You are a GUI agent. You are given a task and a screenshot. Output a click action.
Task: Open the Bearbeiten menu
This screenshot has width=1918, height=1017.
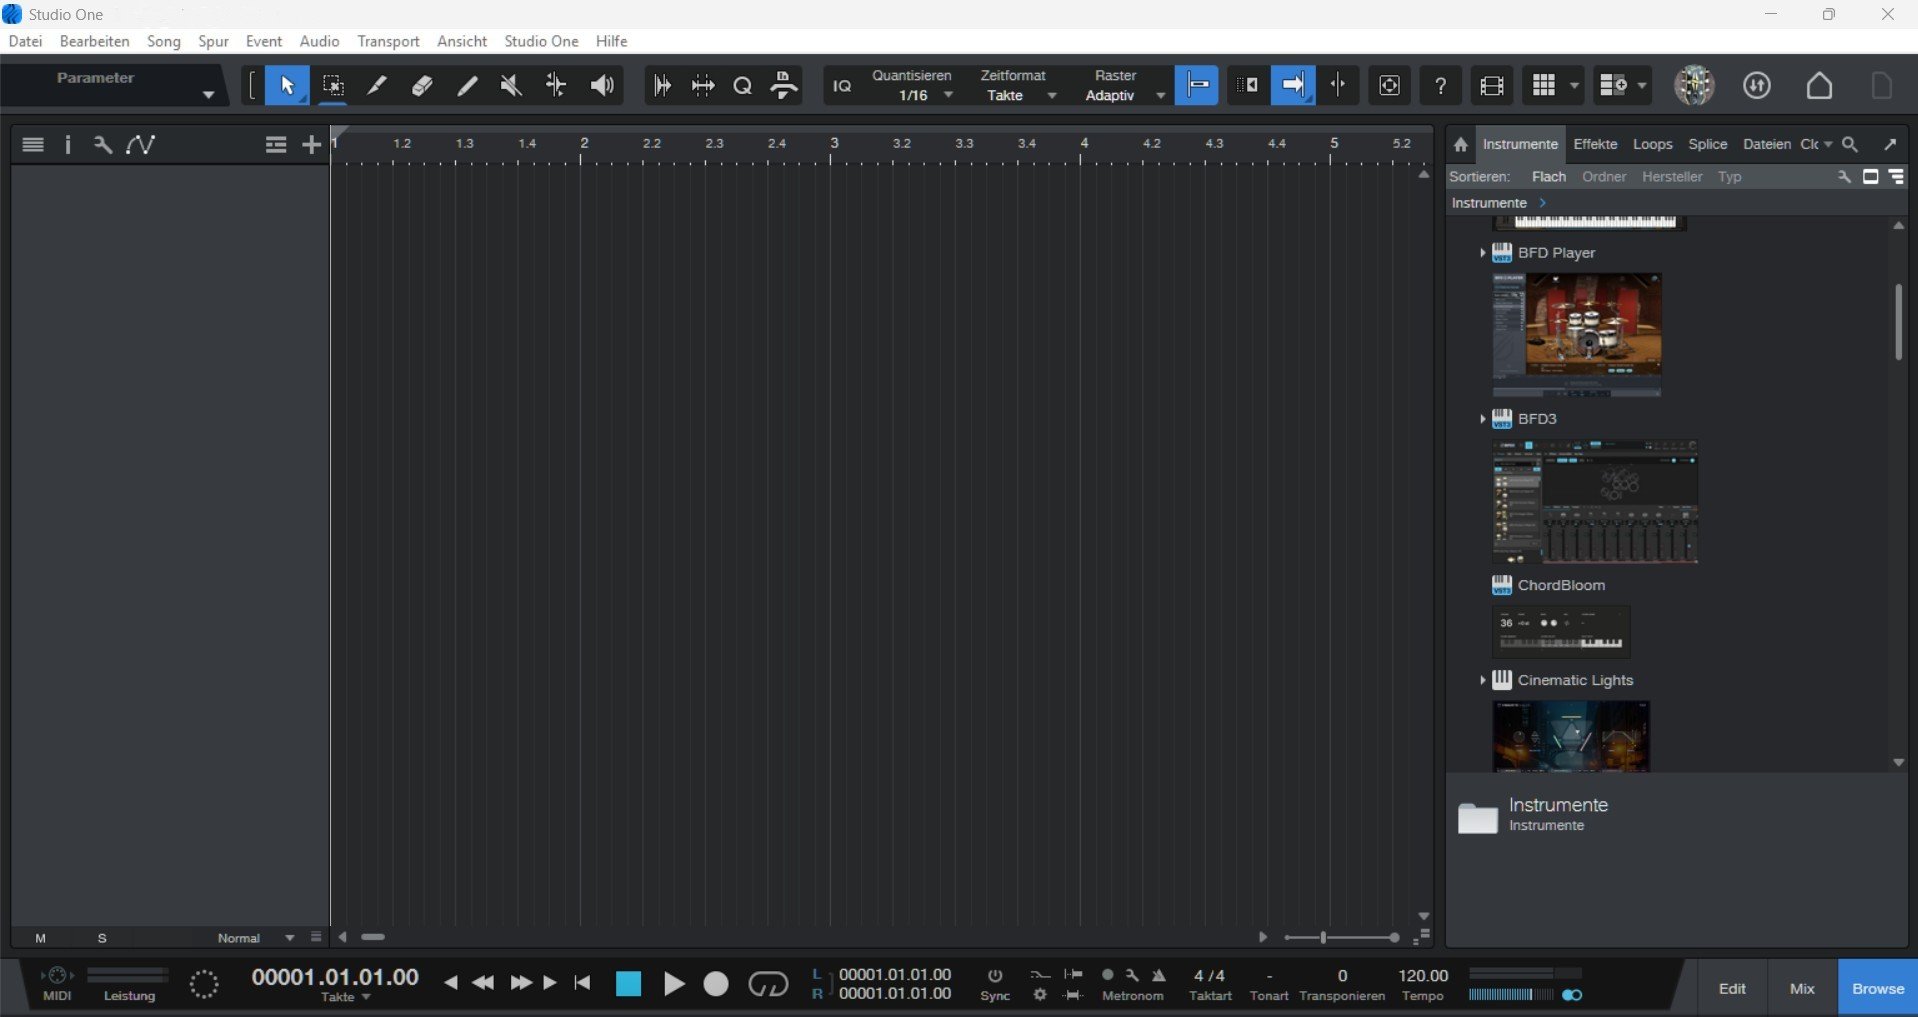[95, 41]
